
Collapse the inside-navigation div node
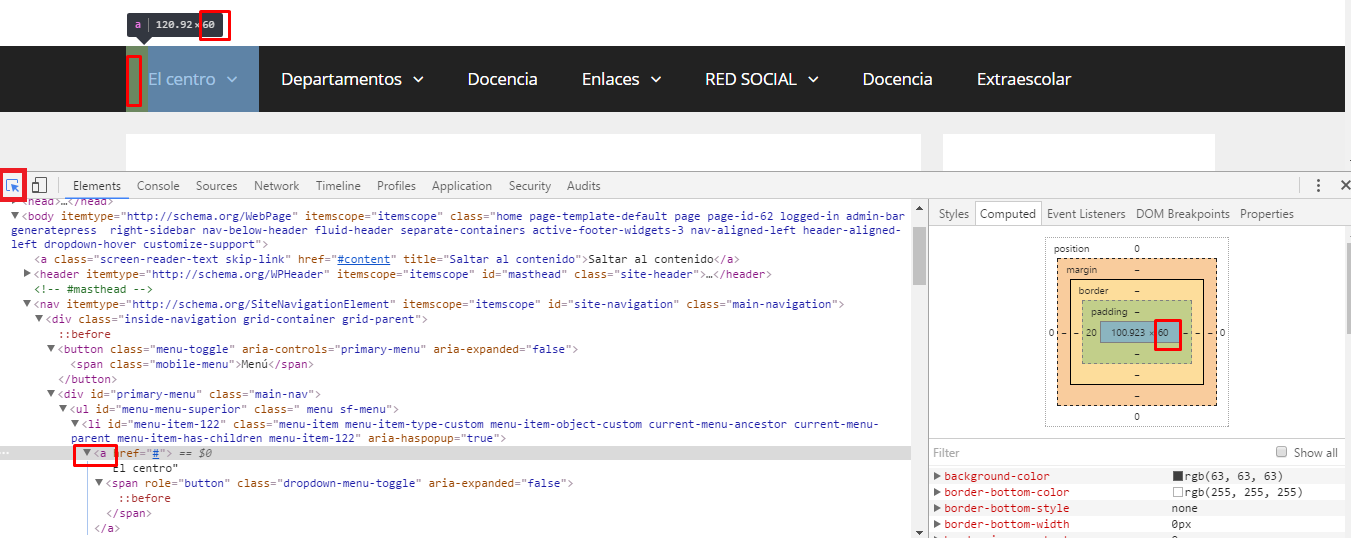[39, 319]
